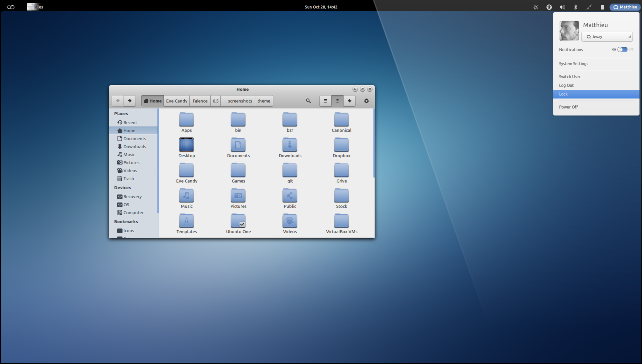642x364 pixels.
Task: Select Pictures in the sidebar
Action: tap(133, 163)
